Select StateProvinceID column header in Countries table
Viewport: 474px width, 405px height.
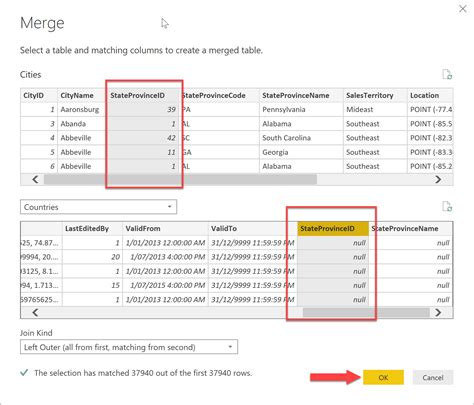(333, 229)
